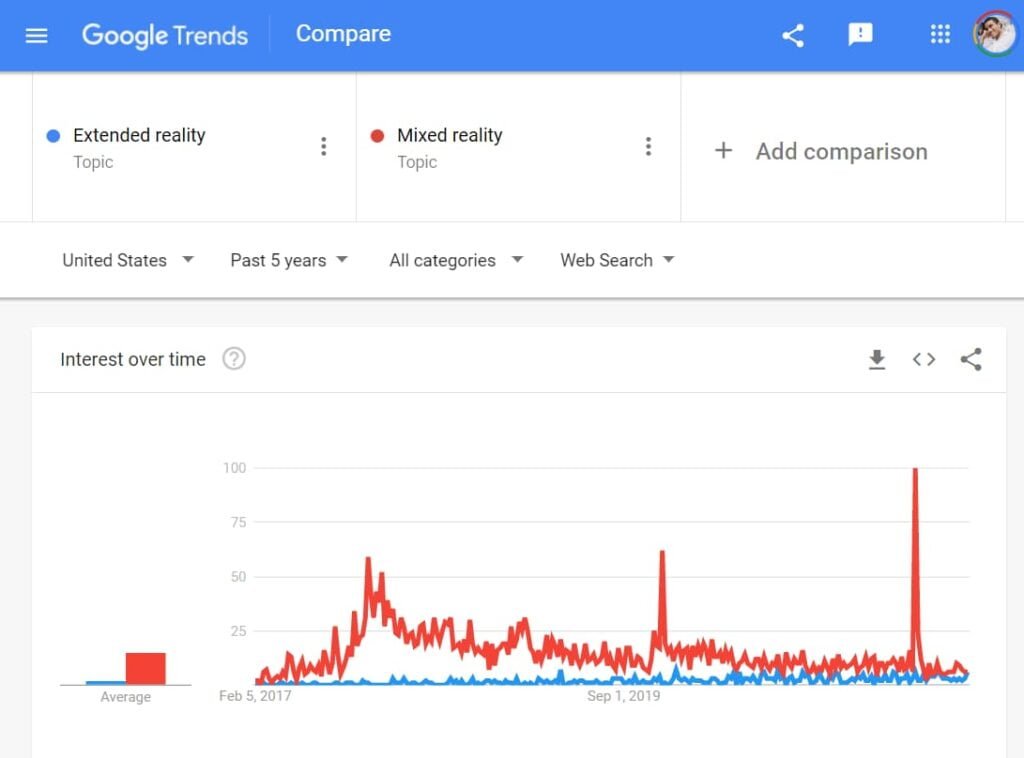The height and width of the screenshot is (758, 1024).
Task: Click the account profile avatar
Action: coord(994,34)
